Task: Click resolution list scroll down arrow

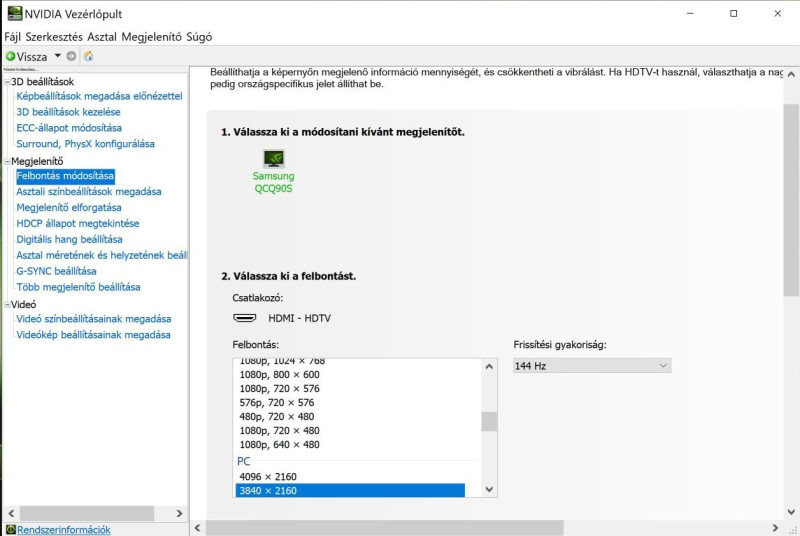Action: pyautogui.click(x=489, y=490)
